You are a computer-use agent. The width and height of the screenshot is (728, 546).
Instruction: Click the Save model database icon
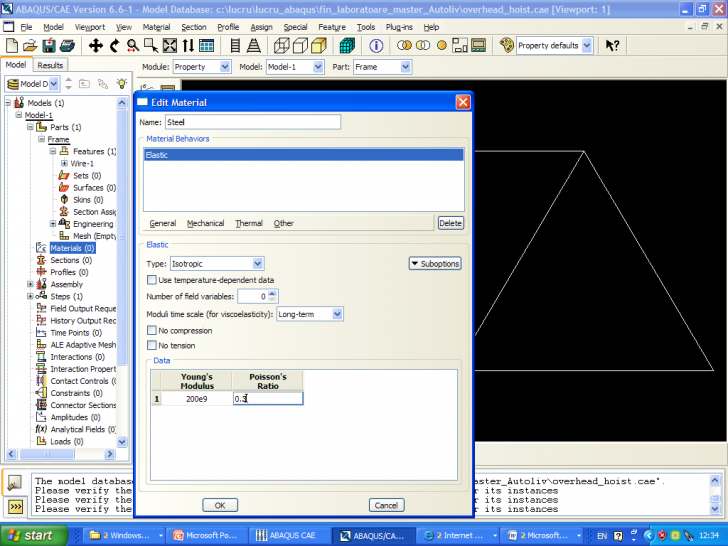(x=47, y=46)
